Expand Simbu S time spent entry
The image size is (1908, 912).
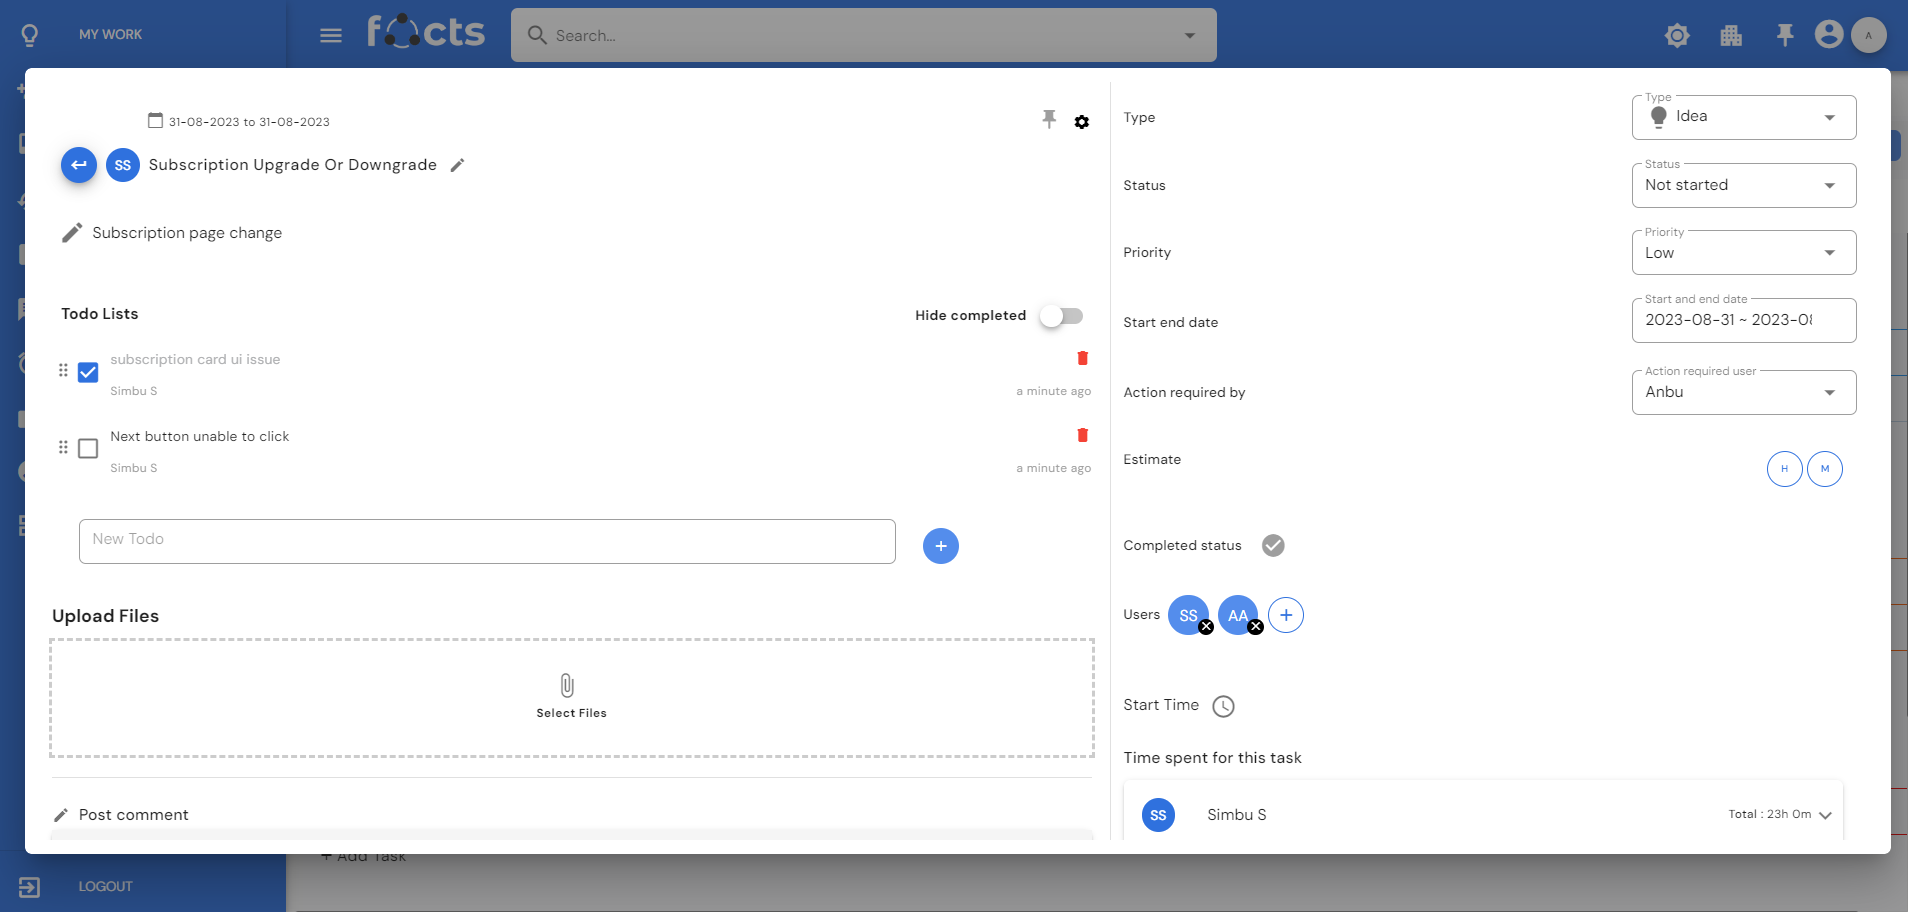(x=1825, y=815)
